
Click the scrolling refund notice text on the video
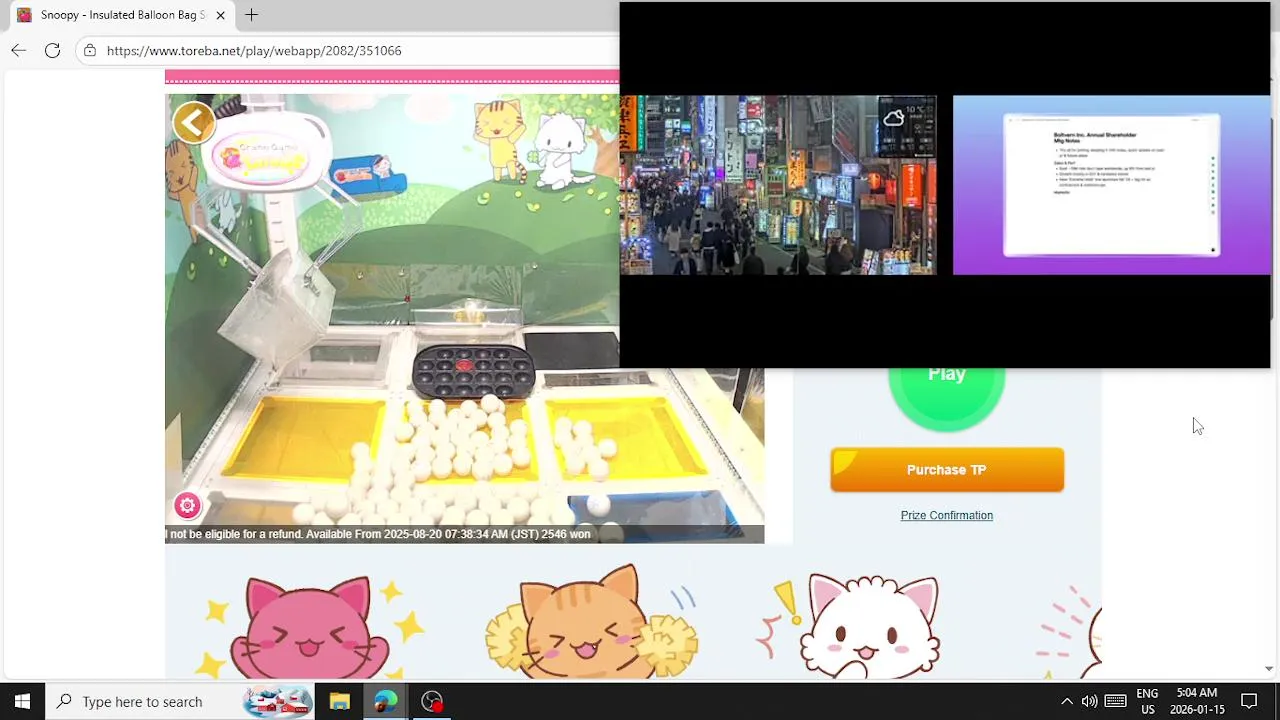pos(379,534)
